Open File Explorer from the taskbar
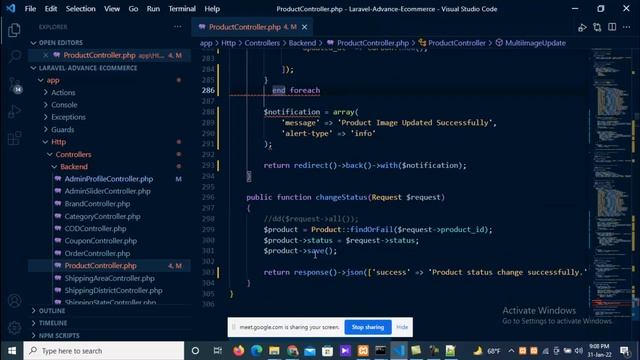This screenshot has height=360, width=640. coord(274,351)
